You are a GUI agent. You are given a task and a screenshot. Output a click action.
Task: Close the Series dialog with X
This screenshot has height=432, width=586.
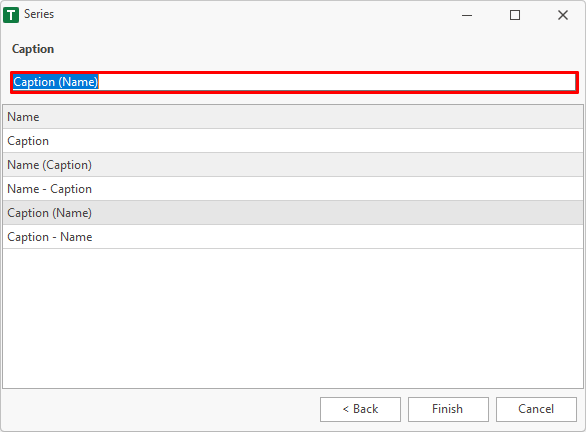pos(563,15)
